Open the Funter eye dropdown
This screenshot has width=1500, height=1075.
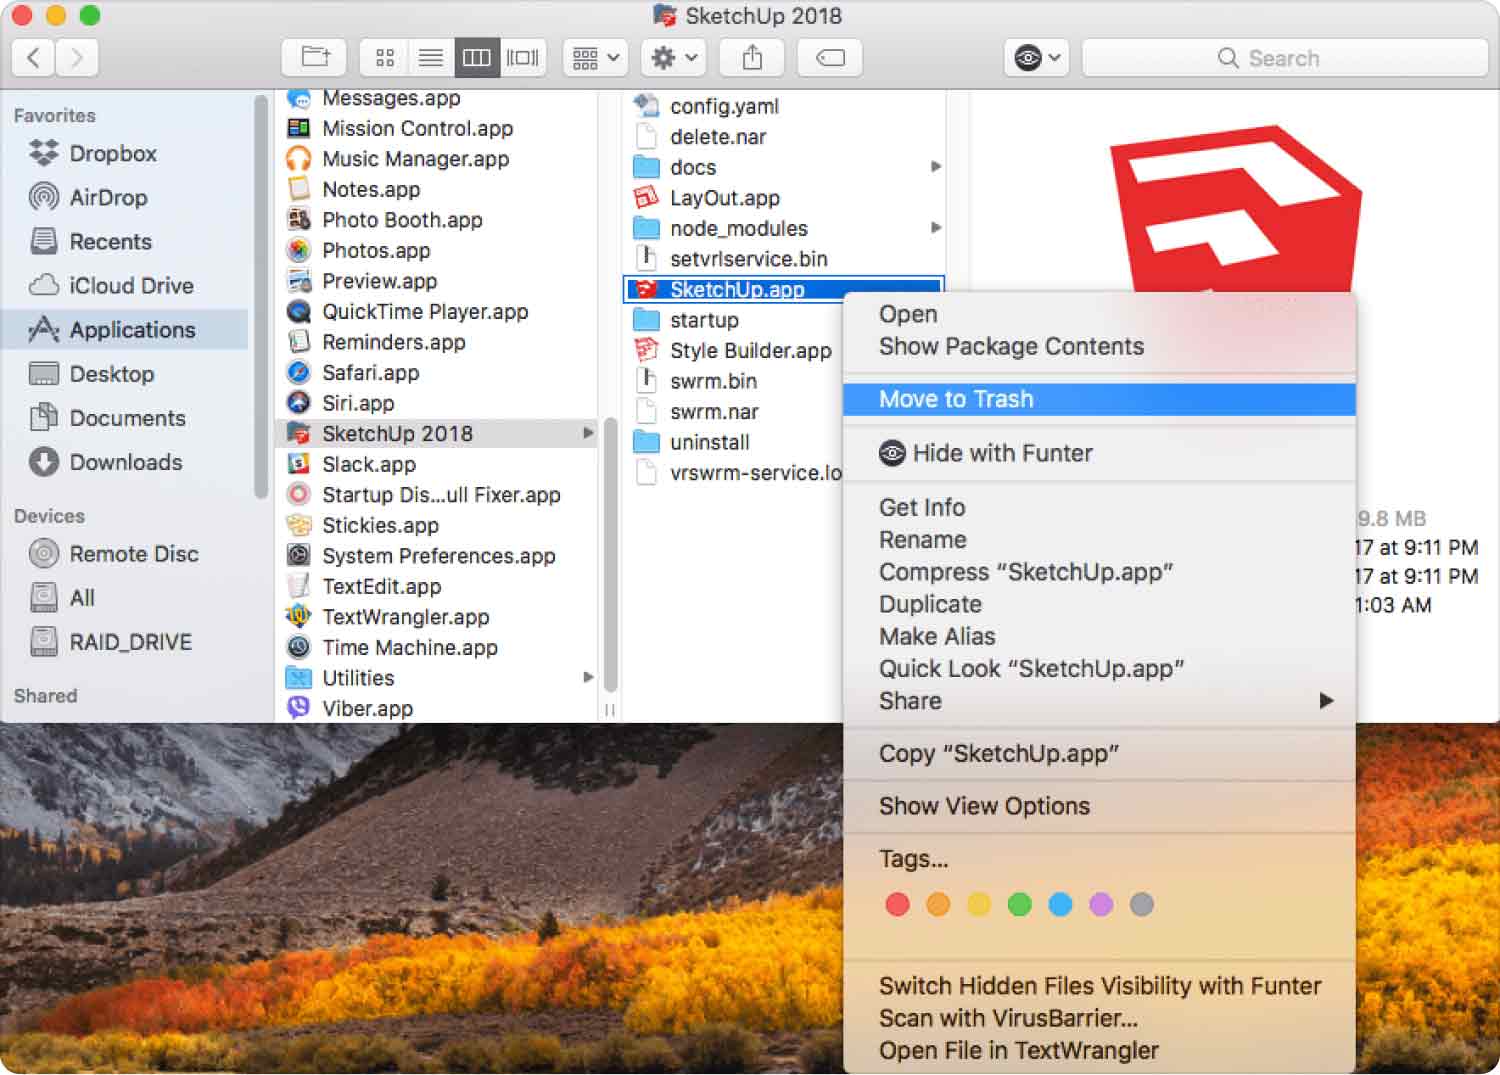[x=1037, y=58]
